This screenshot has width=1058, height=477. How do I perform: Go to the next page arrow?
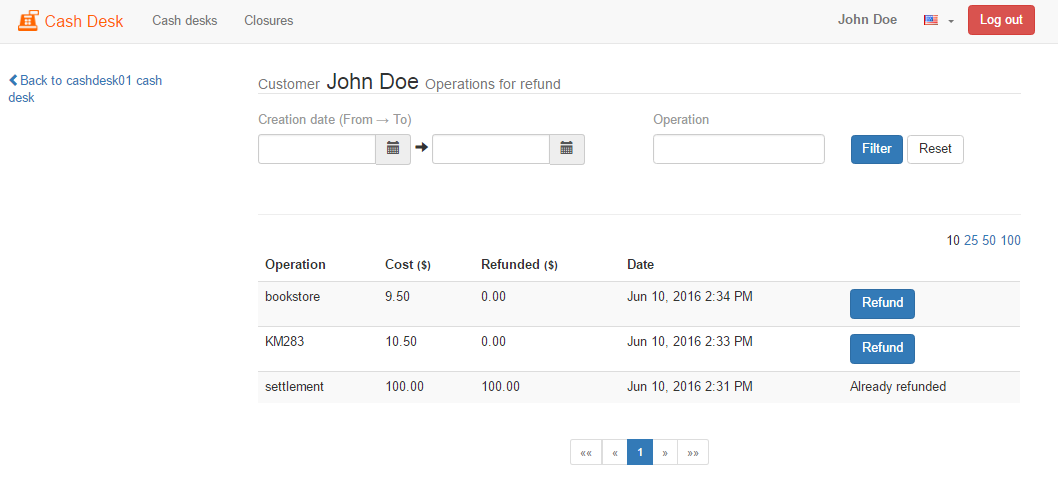(x=665, y=452)
